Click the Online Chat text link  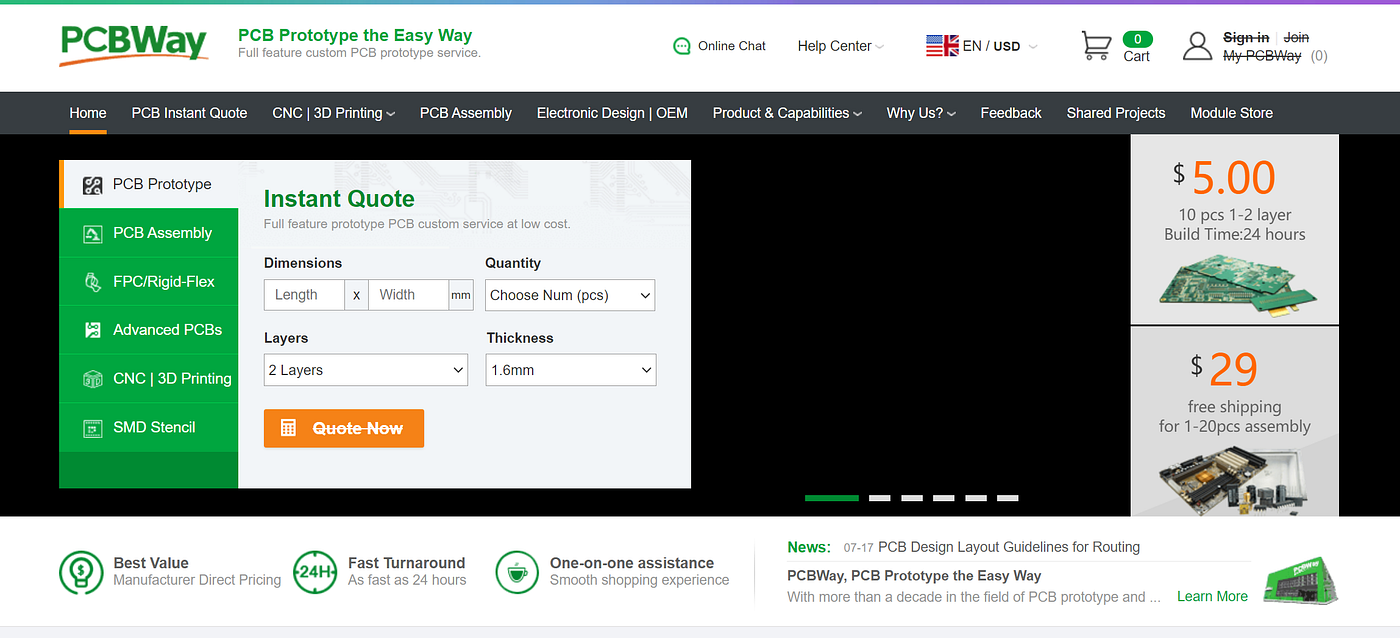[732, 46]
